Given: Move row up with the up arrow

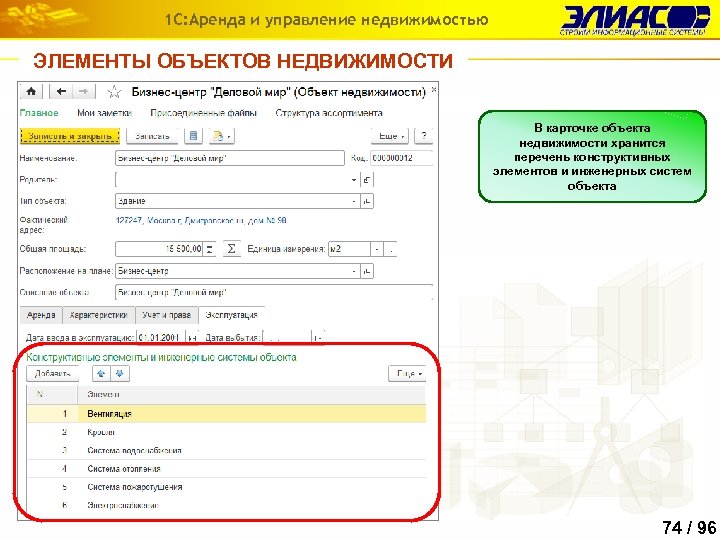Looking at the screenshot, I should (101, 373).
